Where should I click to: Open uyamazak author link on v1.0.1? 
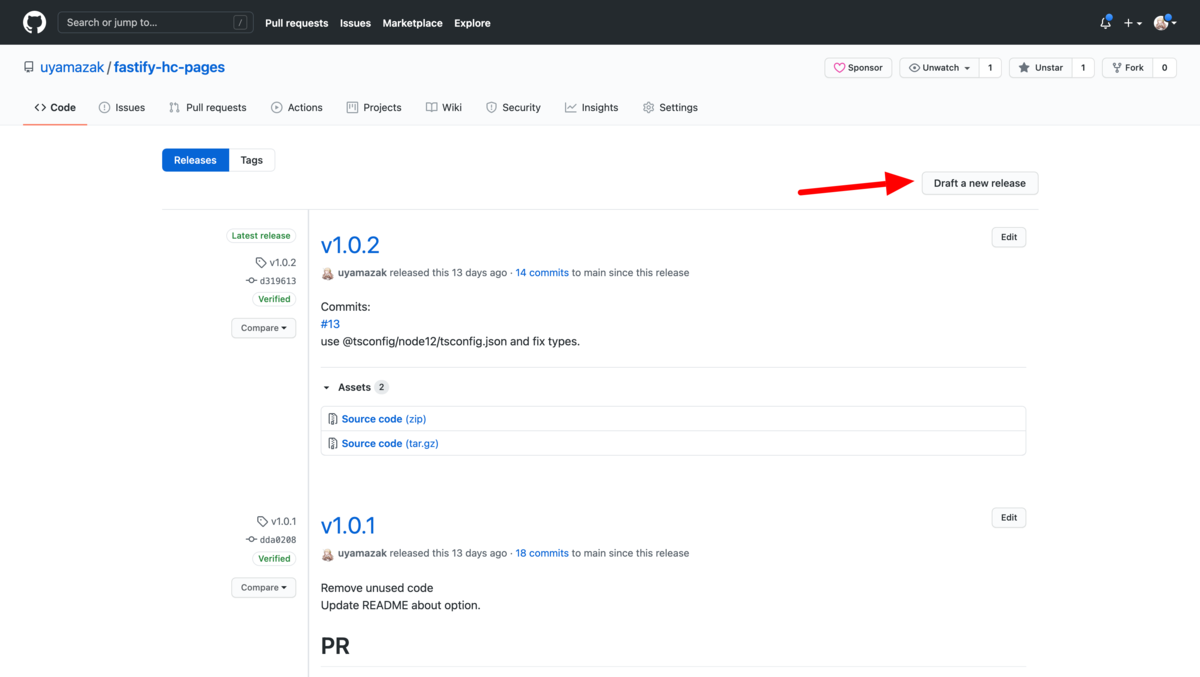pyautogui.click(x=362, y=553)
